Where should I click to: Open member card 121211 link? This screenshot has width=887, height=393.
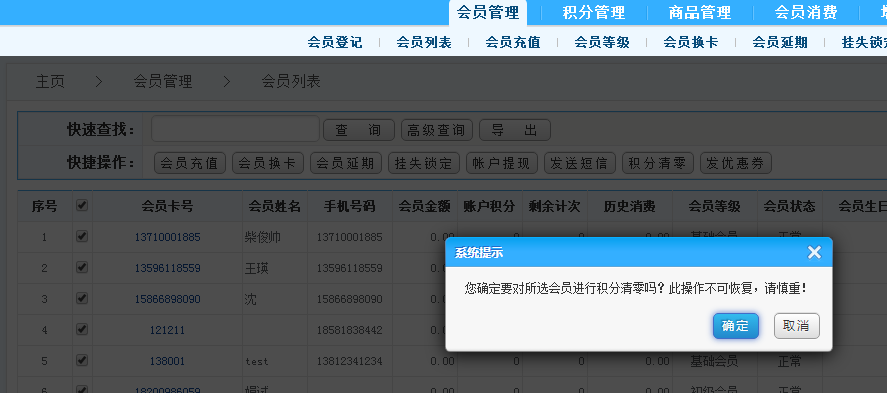click(x=167, y=330)
